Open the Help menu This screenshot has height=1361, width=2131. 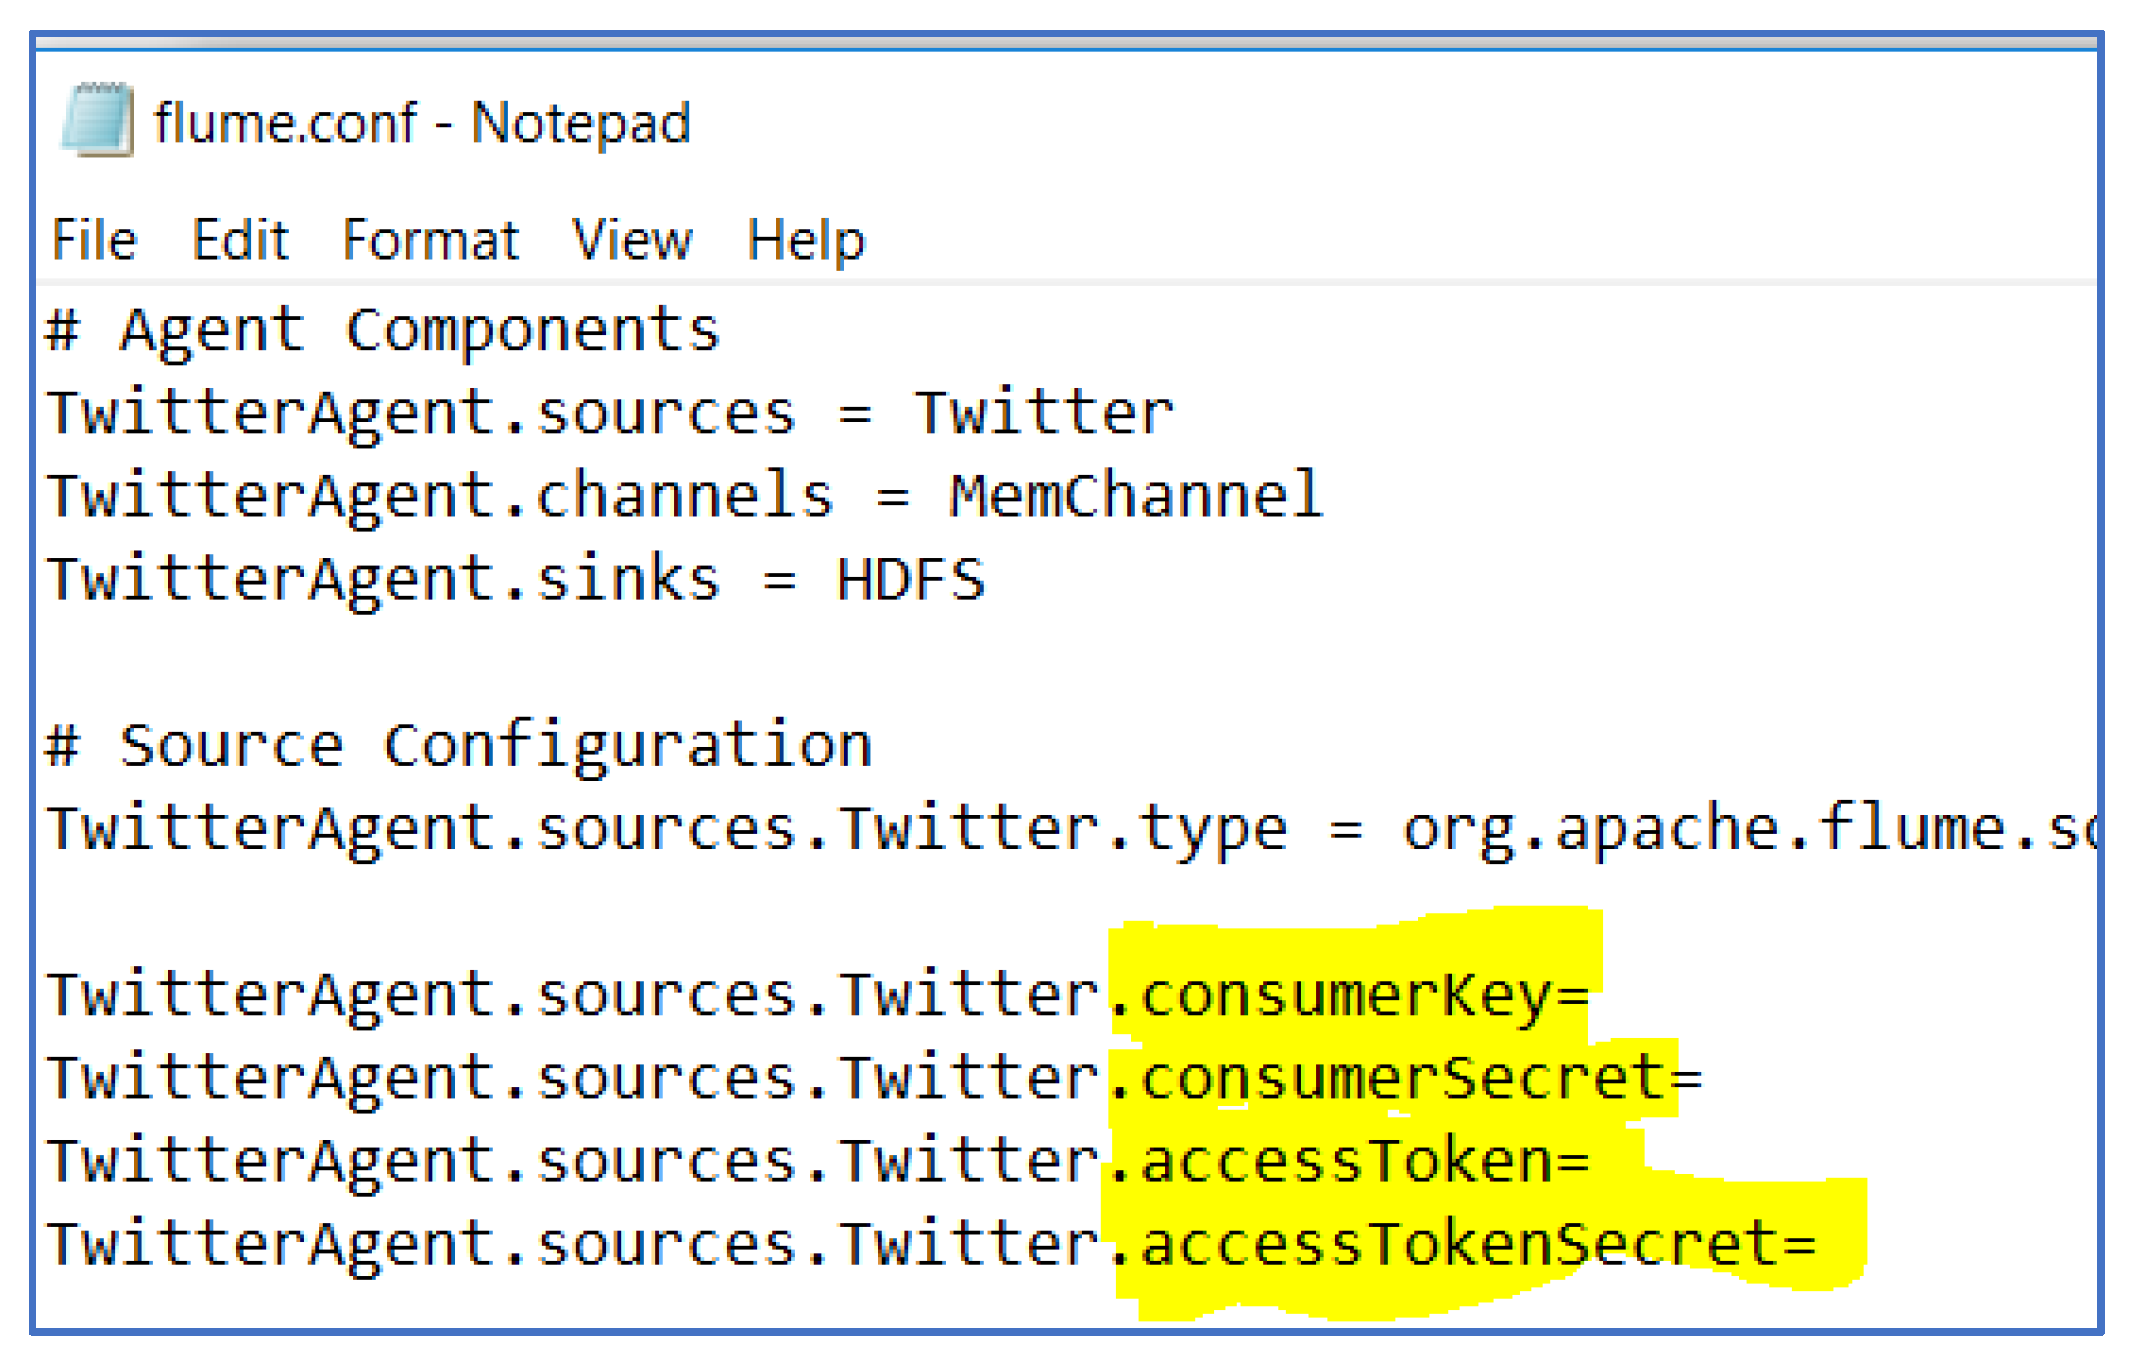tap(806, 241)
